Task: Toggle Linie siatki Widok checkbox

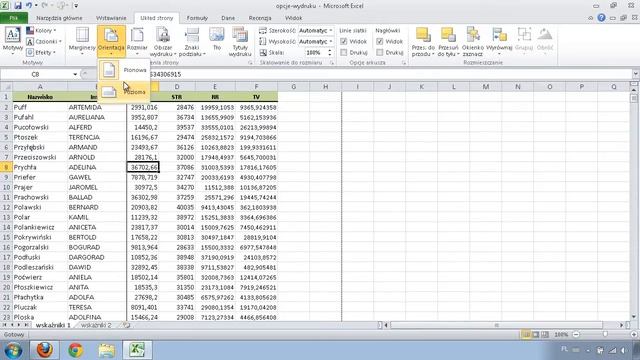Action: pyautogui.click(x=344, y=42)
